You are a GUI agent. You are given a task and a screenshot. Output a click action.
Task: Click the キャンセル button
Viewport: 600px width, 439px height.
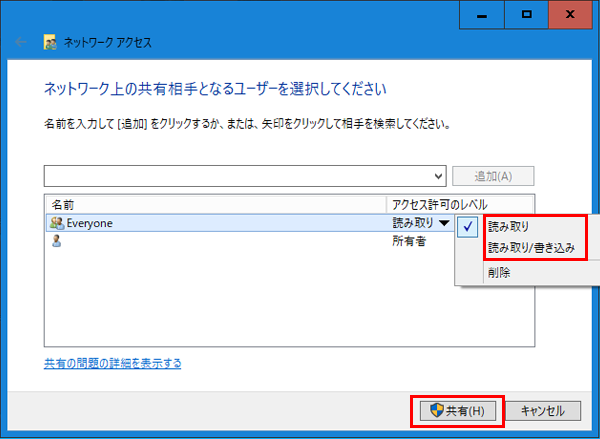[543, 411]
